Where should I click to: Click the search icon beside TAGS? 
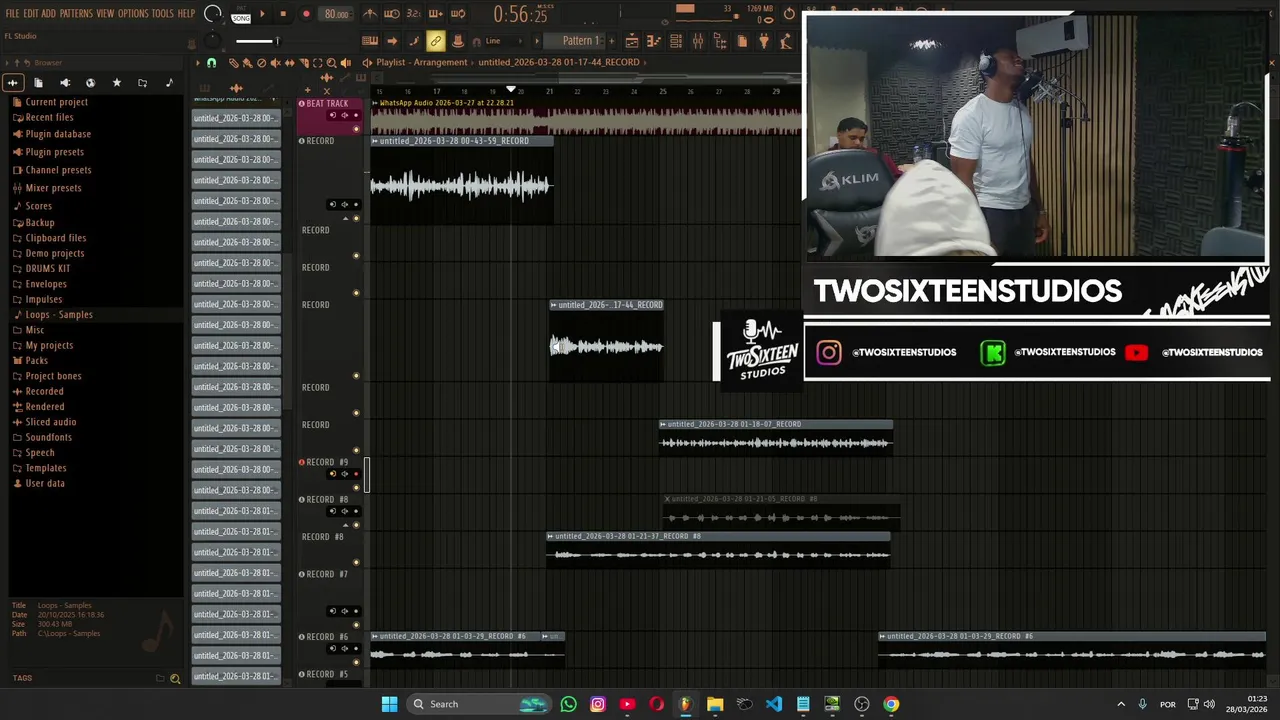(x=175, y=678)
